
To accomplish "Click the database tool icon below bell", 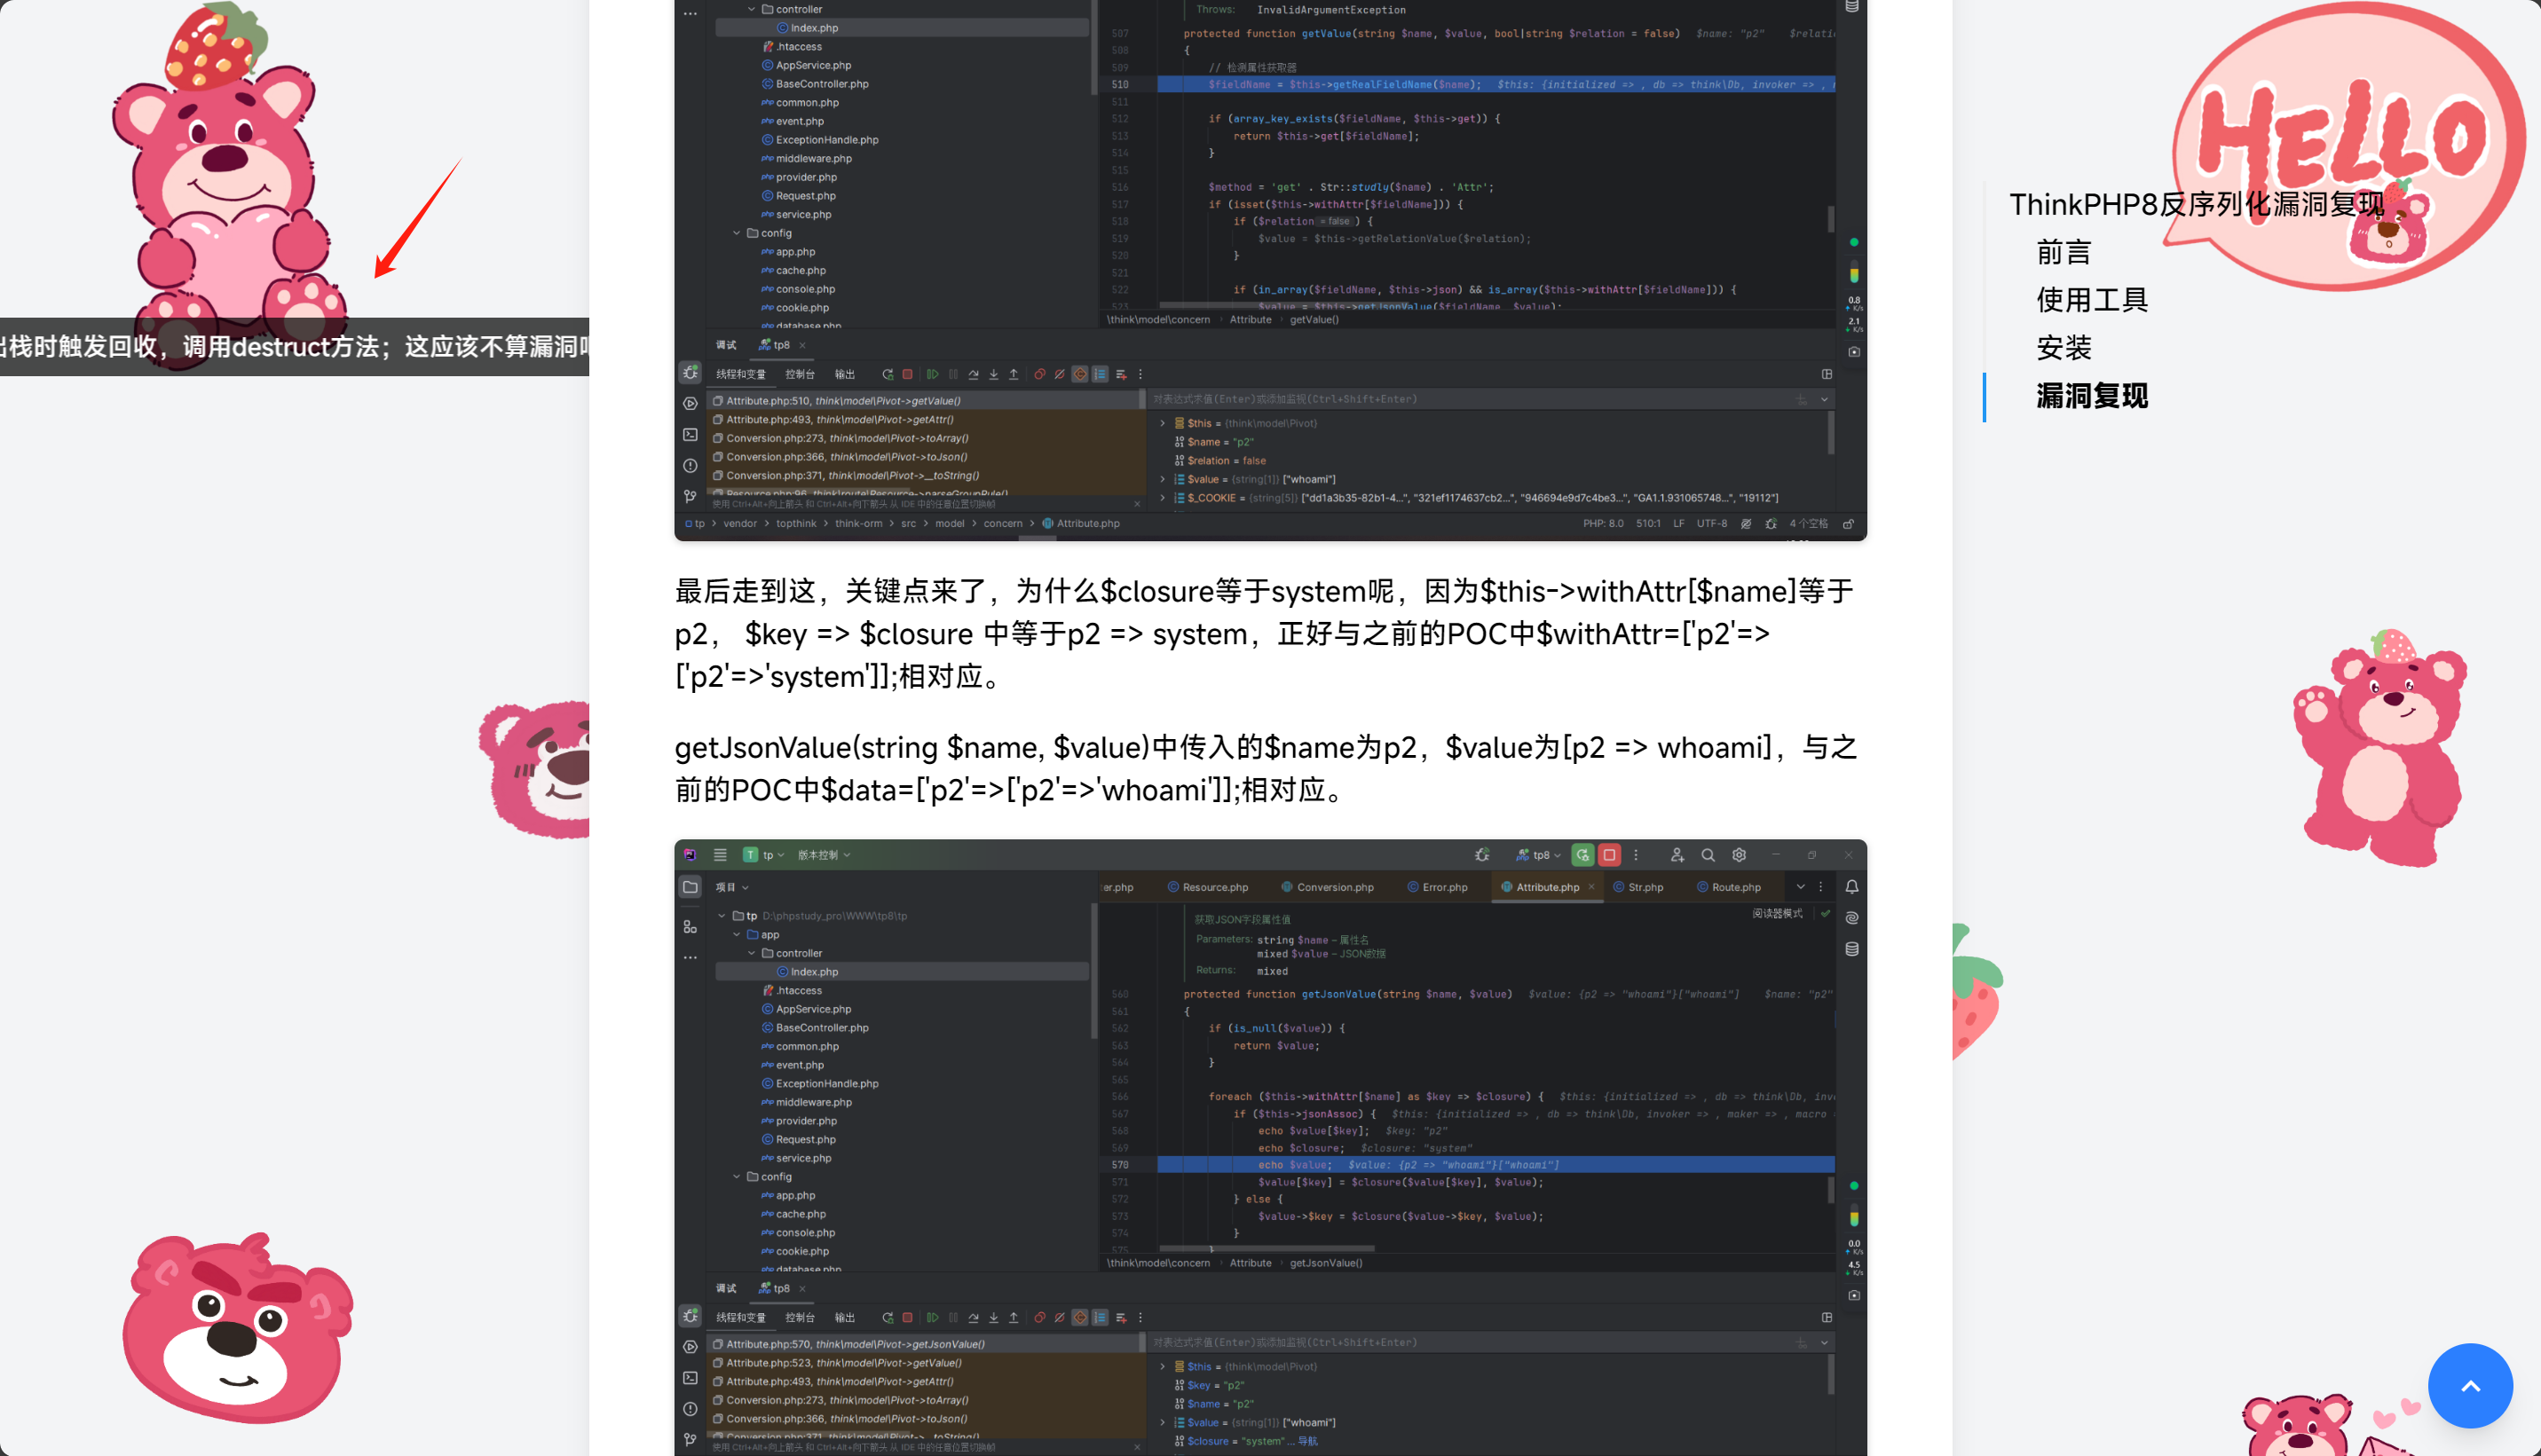I will (1852, 949).
